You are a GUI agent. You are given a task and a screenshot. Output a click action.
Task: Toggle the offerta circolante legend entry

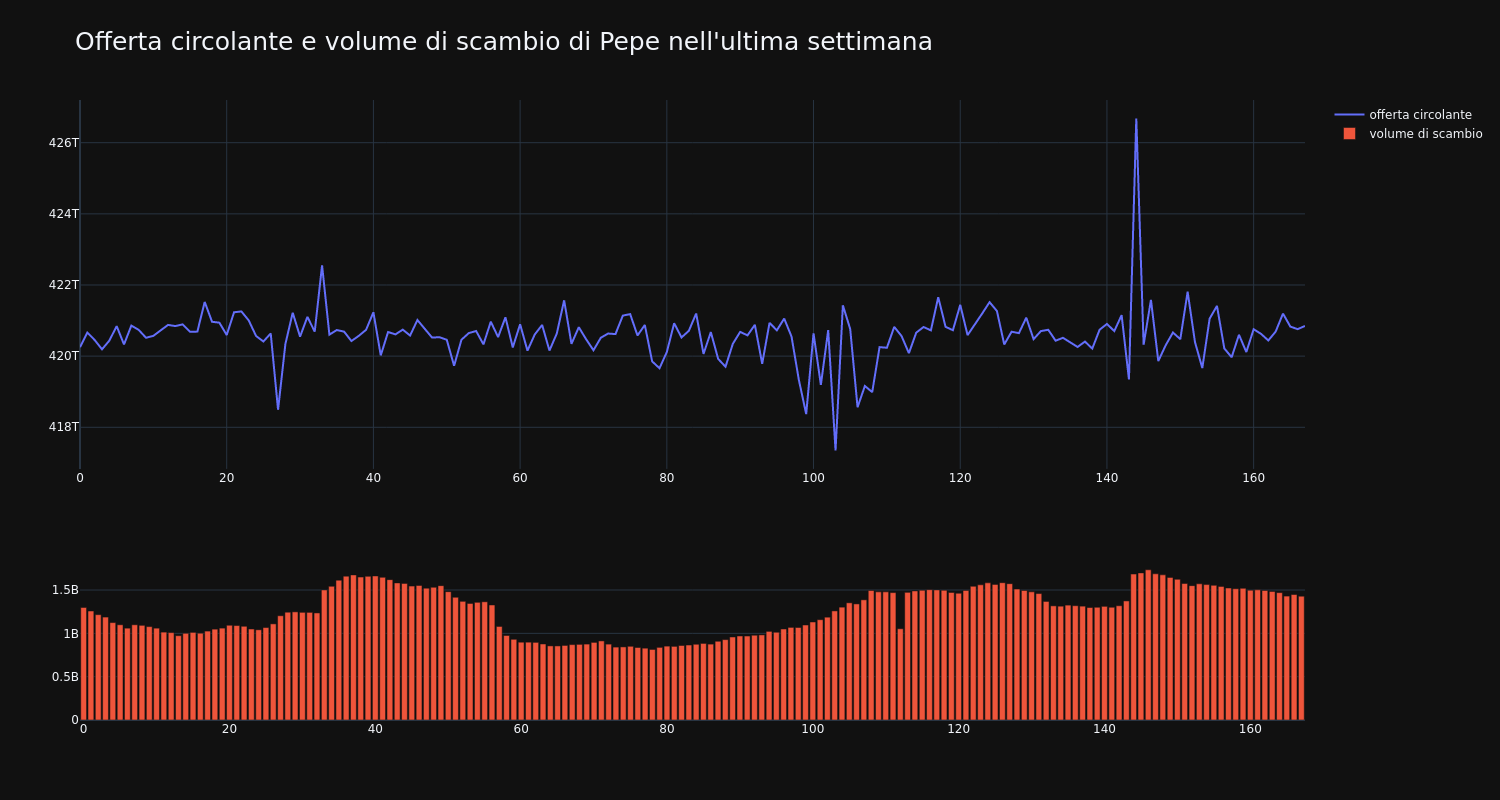pos(1408,115)
